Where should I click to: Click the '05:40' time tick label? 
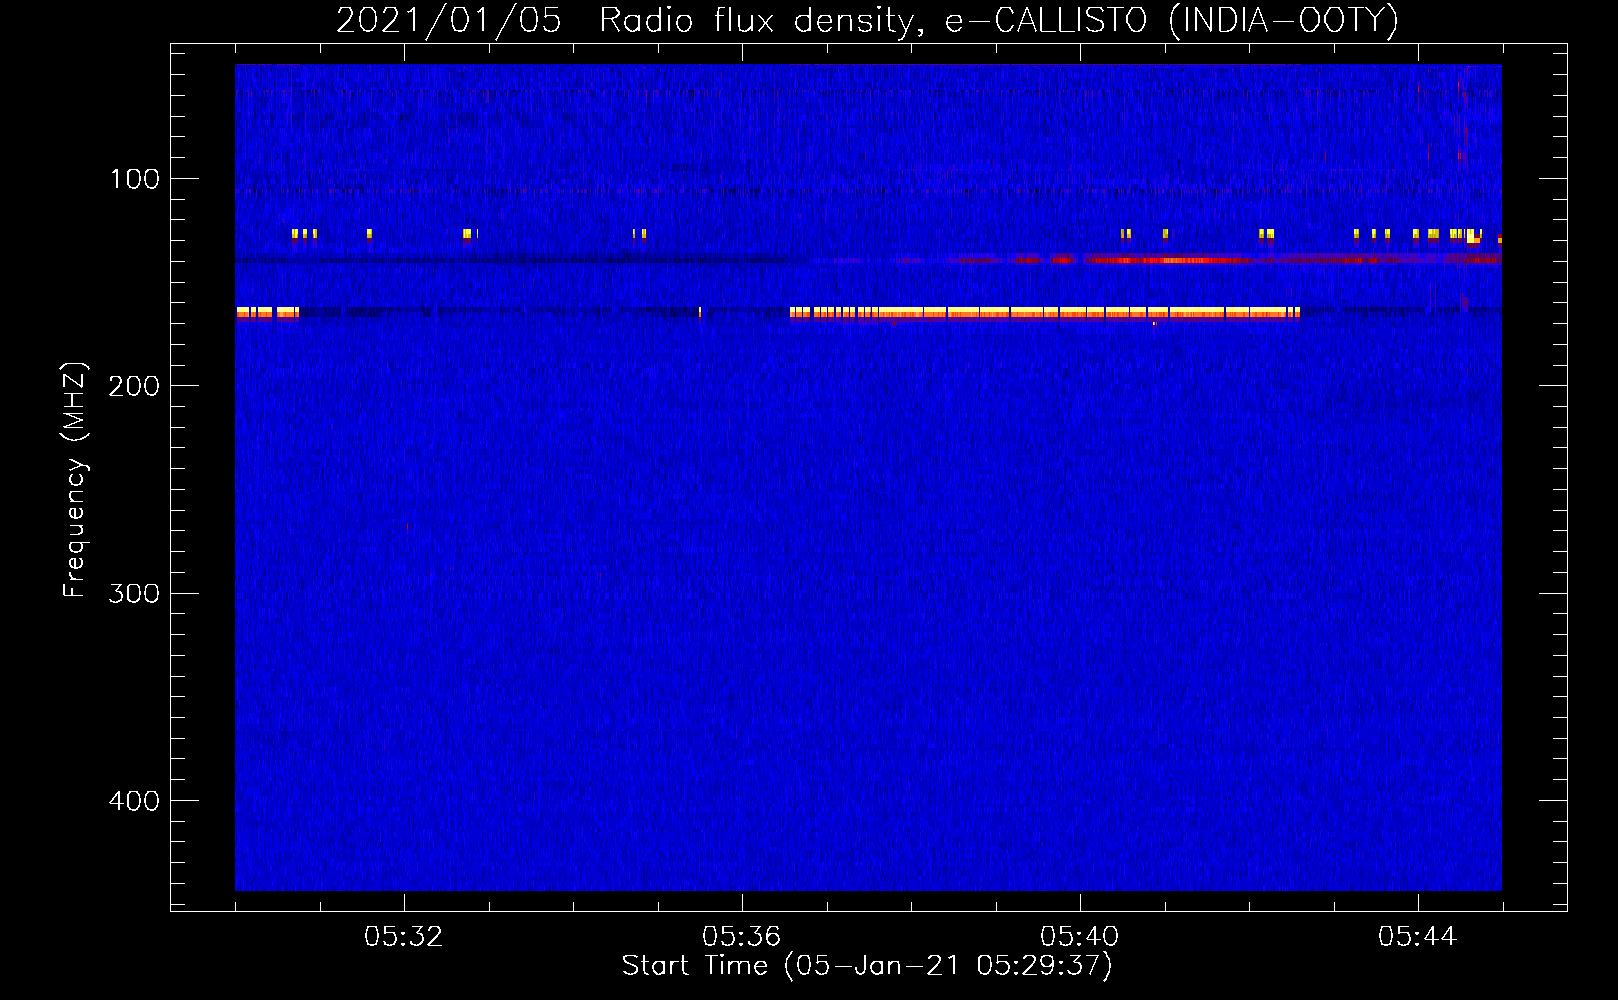(x=1079, y=937)
